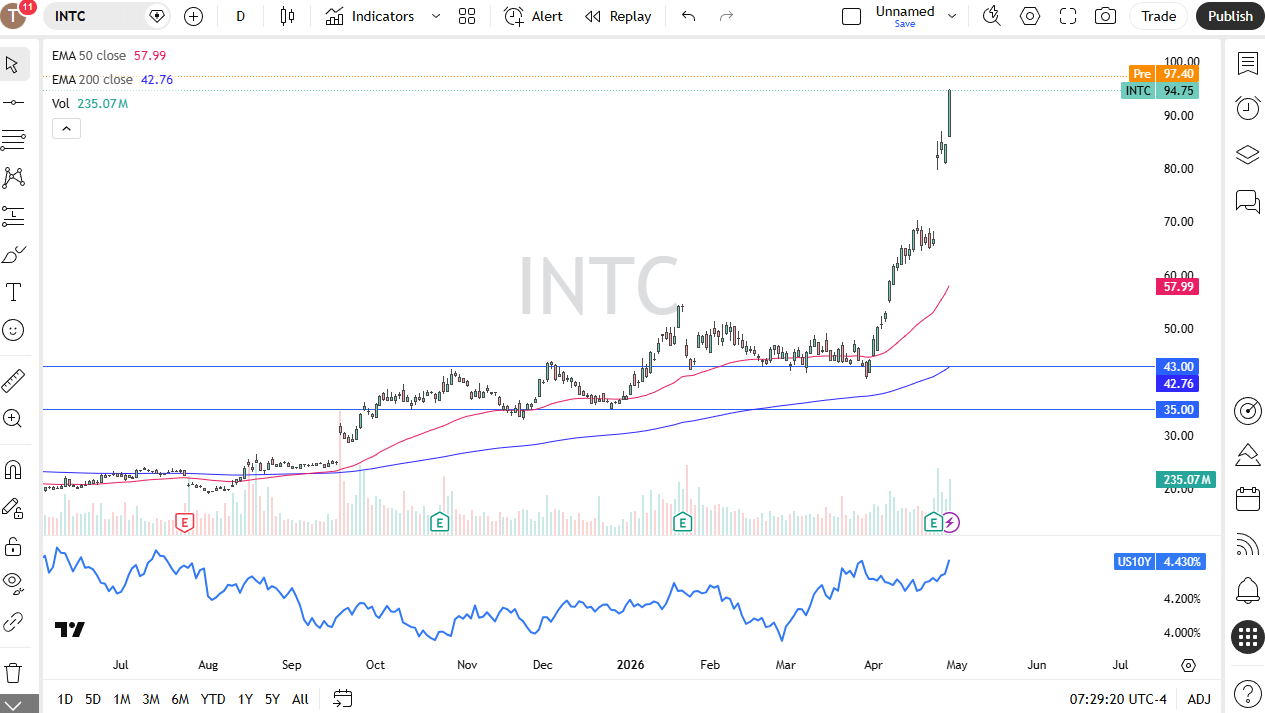1265x713 pixels.
Task: Change the D time interval
Action: pyautogui.click(x=241, y=16)
